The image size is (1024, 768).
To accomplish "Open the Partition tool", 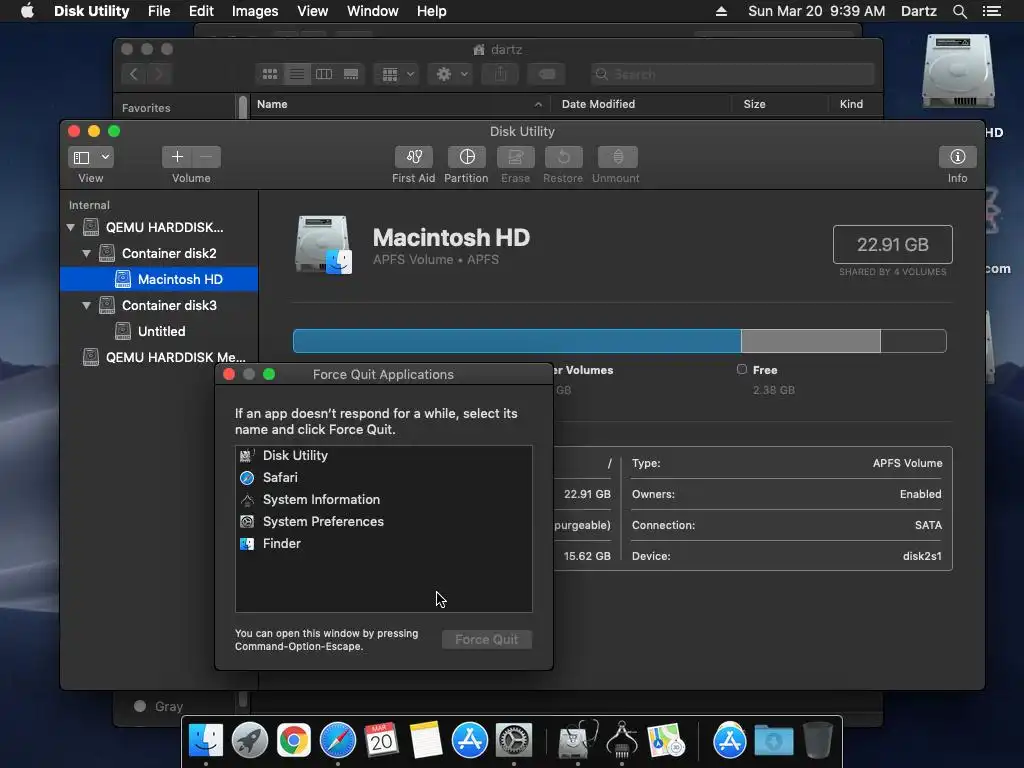I will click(466, 157).
